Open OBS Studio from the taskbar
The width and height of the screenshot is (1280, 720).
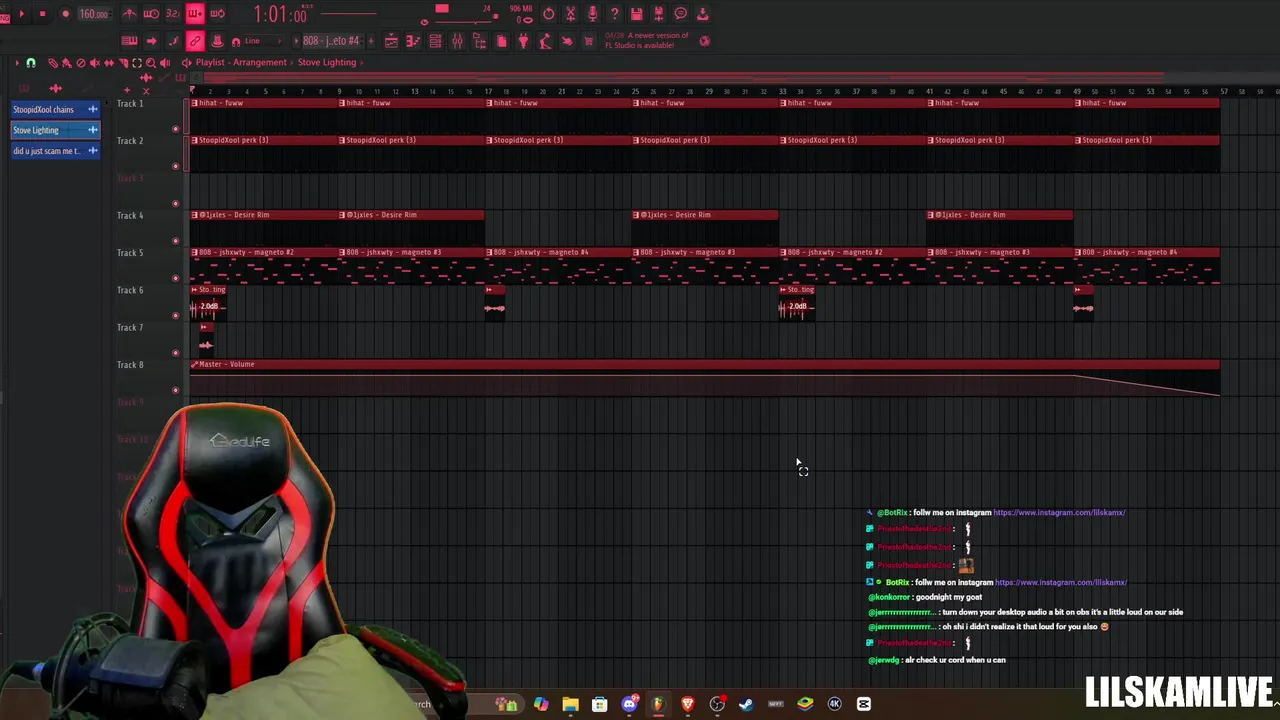(717, 704)
